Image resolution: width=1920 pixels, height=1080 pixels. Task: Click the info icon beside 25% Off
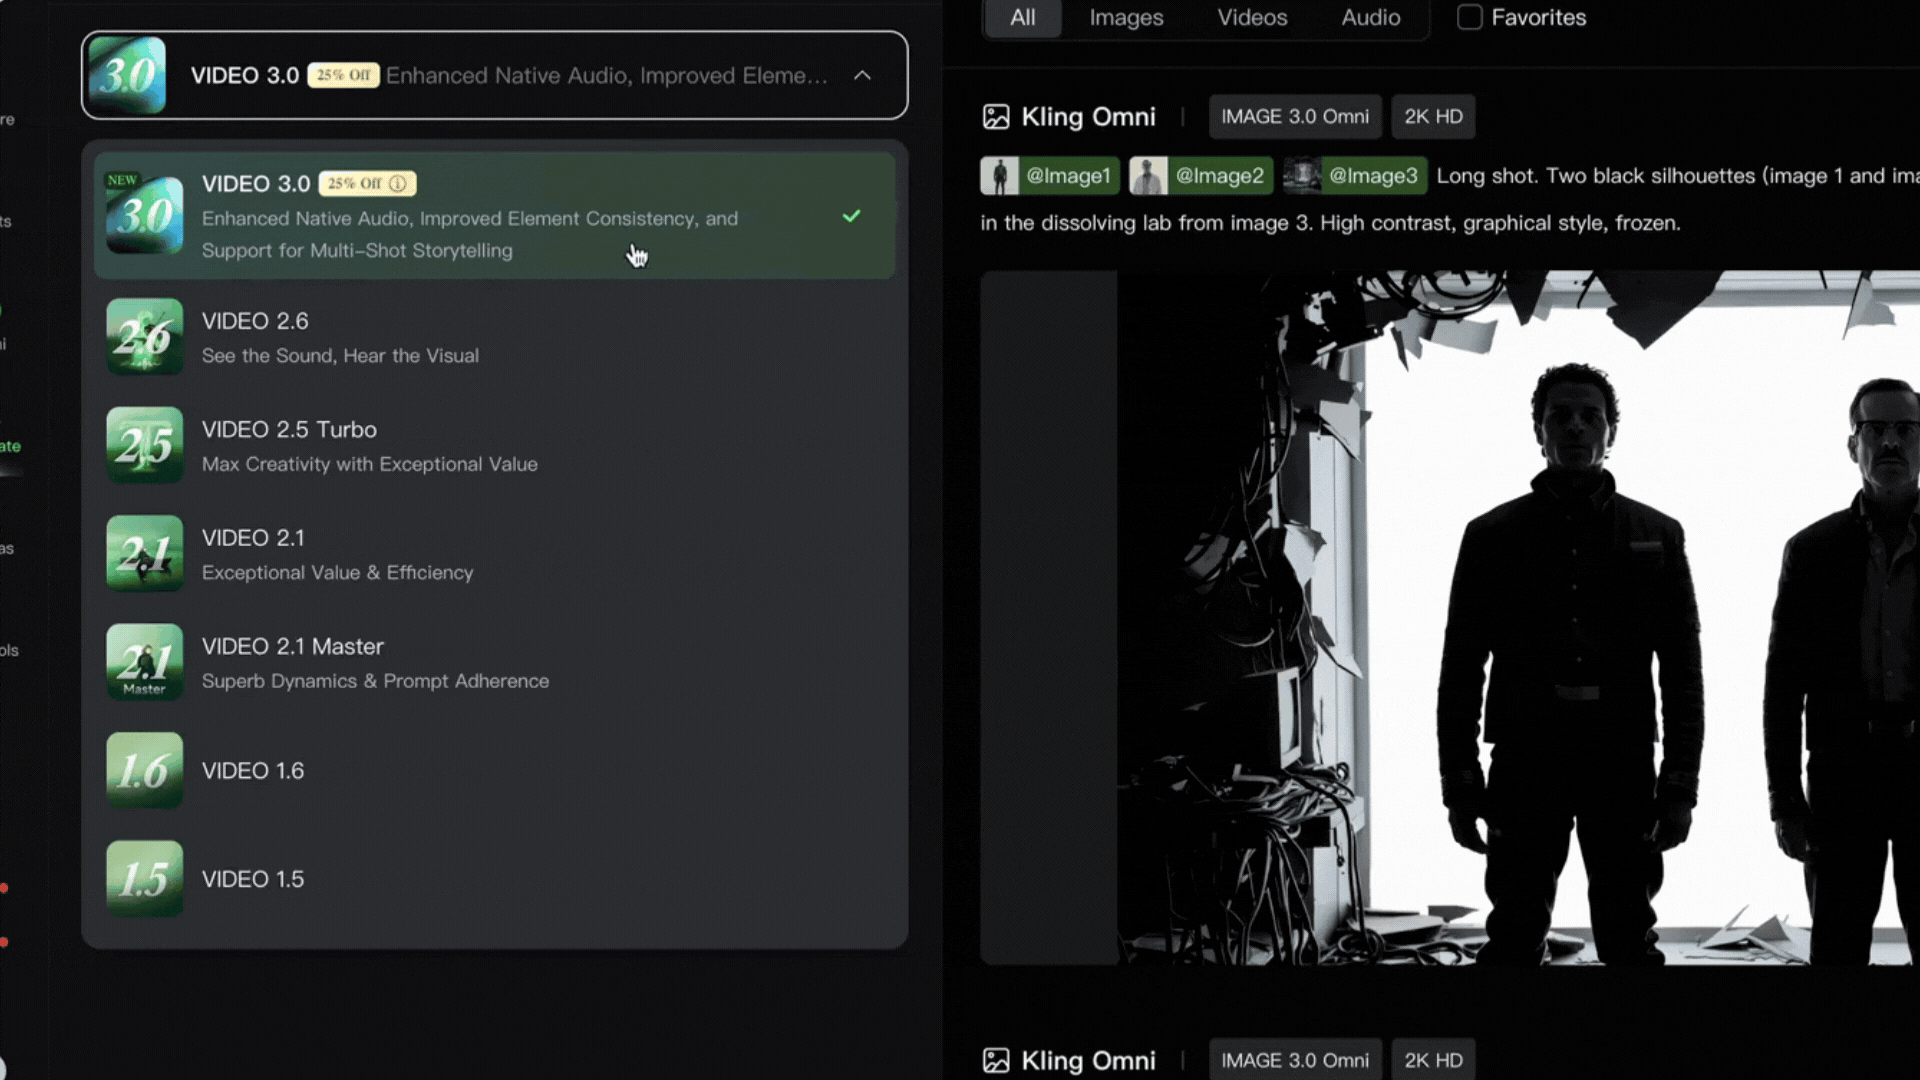point(398,184)
